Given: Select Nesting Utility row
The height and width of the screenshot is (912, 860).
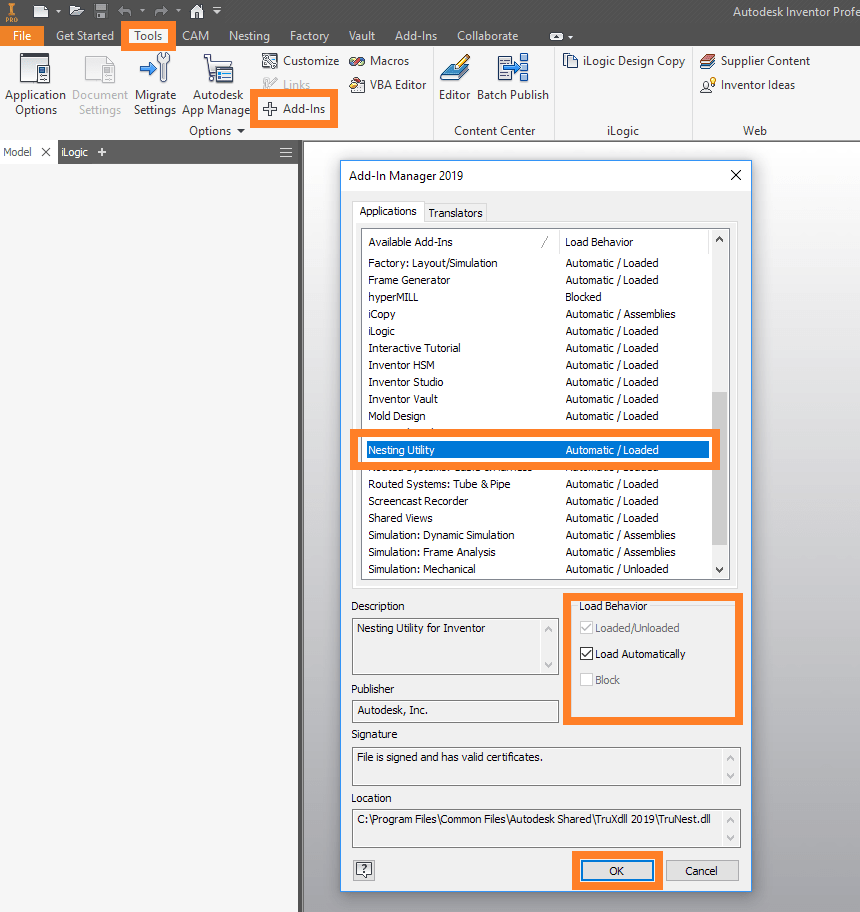Looking at the screenshot, I should (538, 450).
